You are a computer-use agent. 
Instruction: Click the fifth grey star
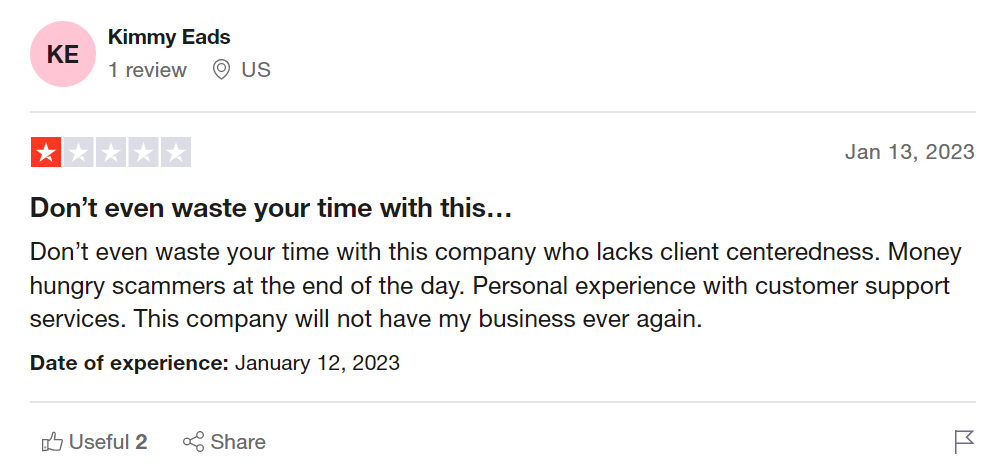click(x=176, y=152)
